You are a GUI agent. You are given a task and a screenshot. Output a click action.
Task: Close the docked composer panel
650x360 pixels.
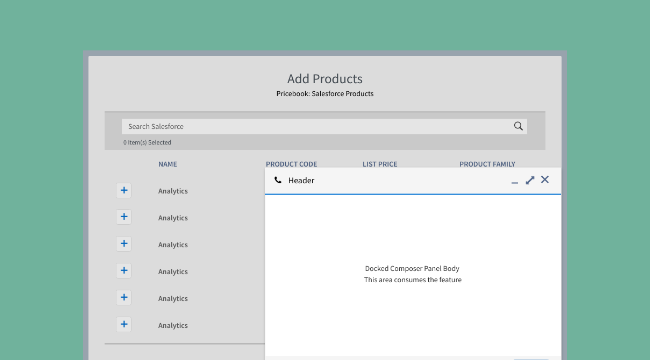(545, 180)
